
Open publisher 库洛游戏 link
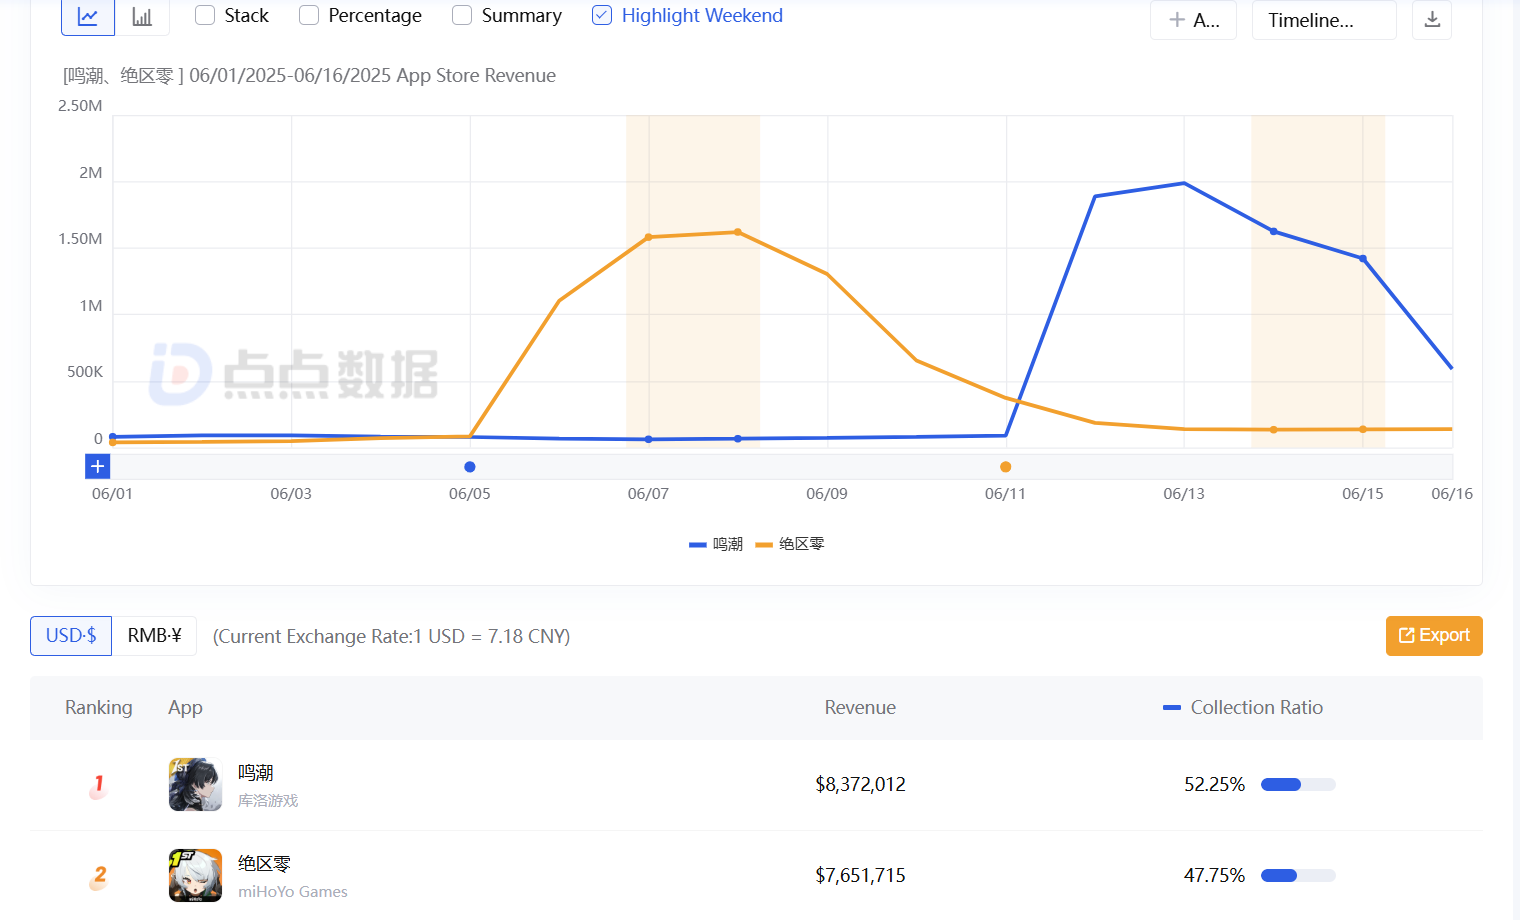pos(268,801)
